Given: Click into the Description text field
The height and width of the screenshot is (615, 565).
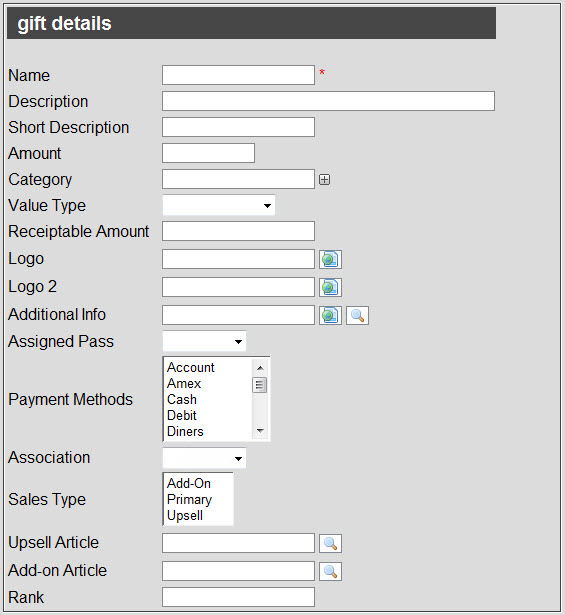Looking at the screenshot, I should 328,101.
